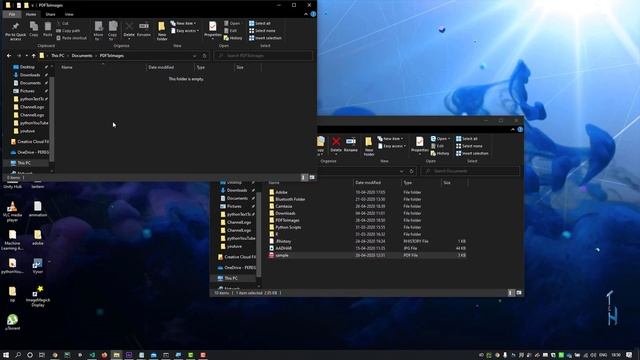This screenshot has width=640, height=360.
Task: Click Invert selection in the Documents window
Action: [472, 153]
